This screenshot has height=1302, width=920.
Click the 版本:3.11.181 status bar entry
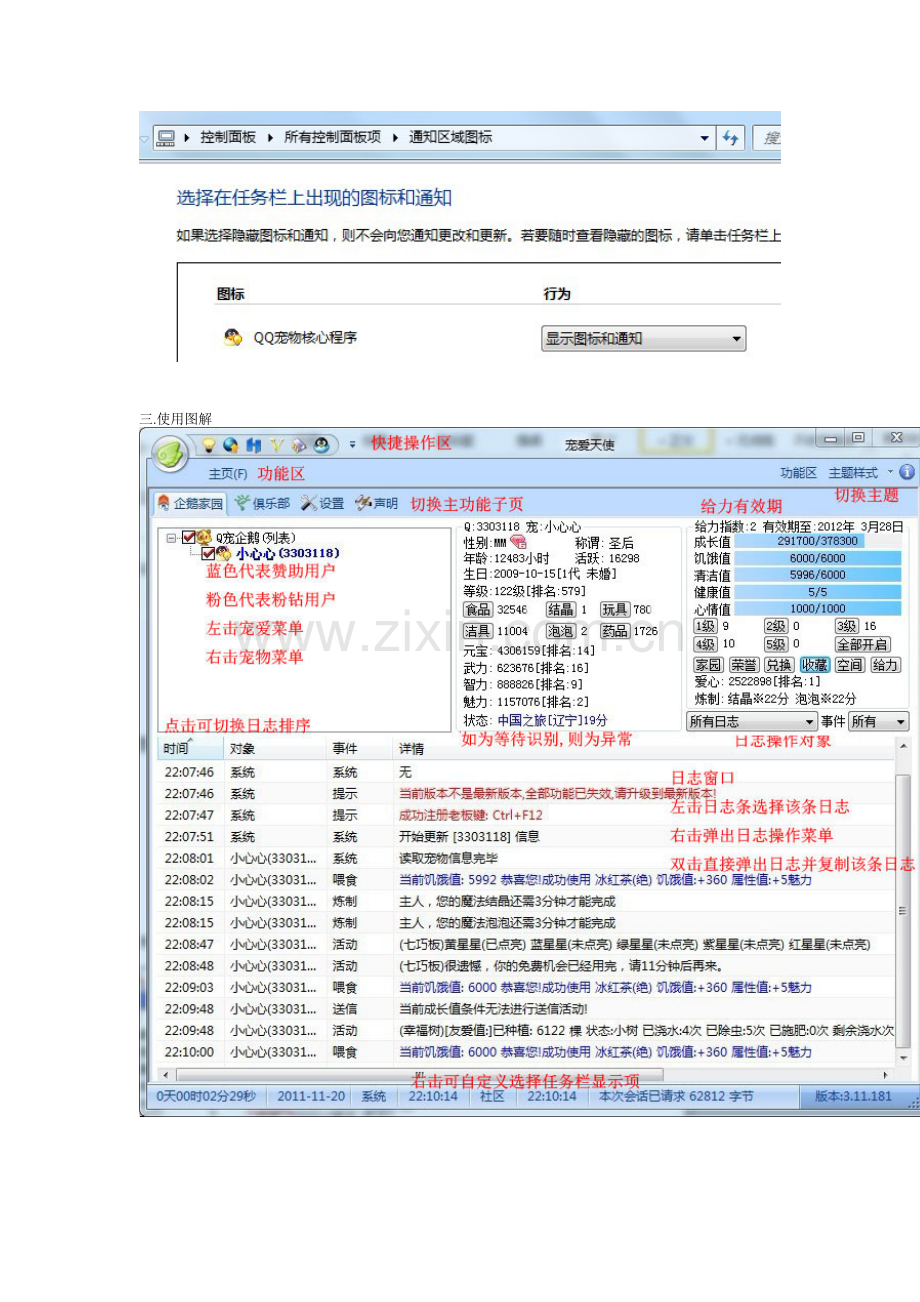(x=853, y=1096)
